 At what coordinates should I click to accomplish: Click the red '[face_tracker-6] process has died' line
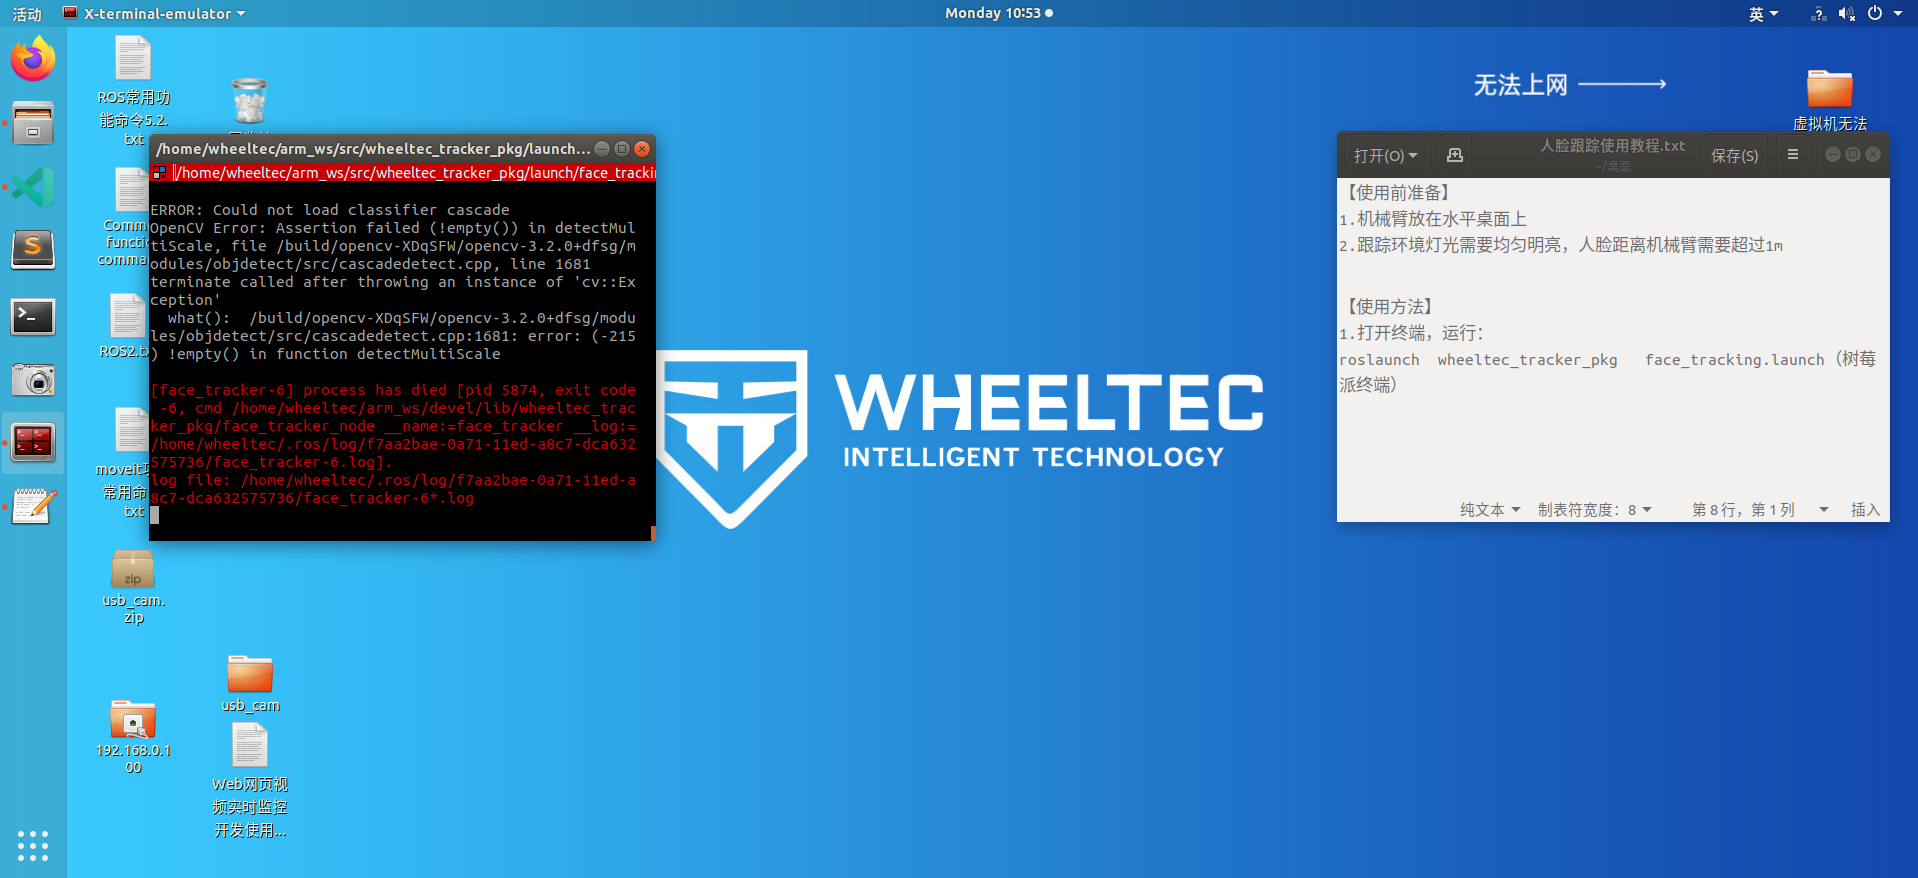click(393, 390)
